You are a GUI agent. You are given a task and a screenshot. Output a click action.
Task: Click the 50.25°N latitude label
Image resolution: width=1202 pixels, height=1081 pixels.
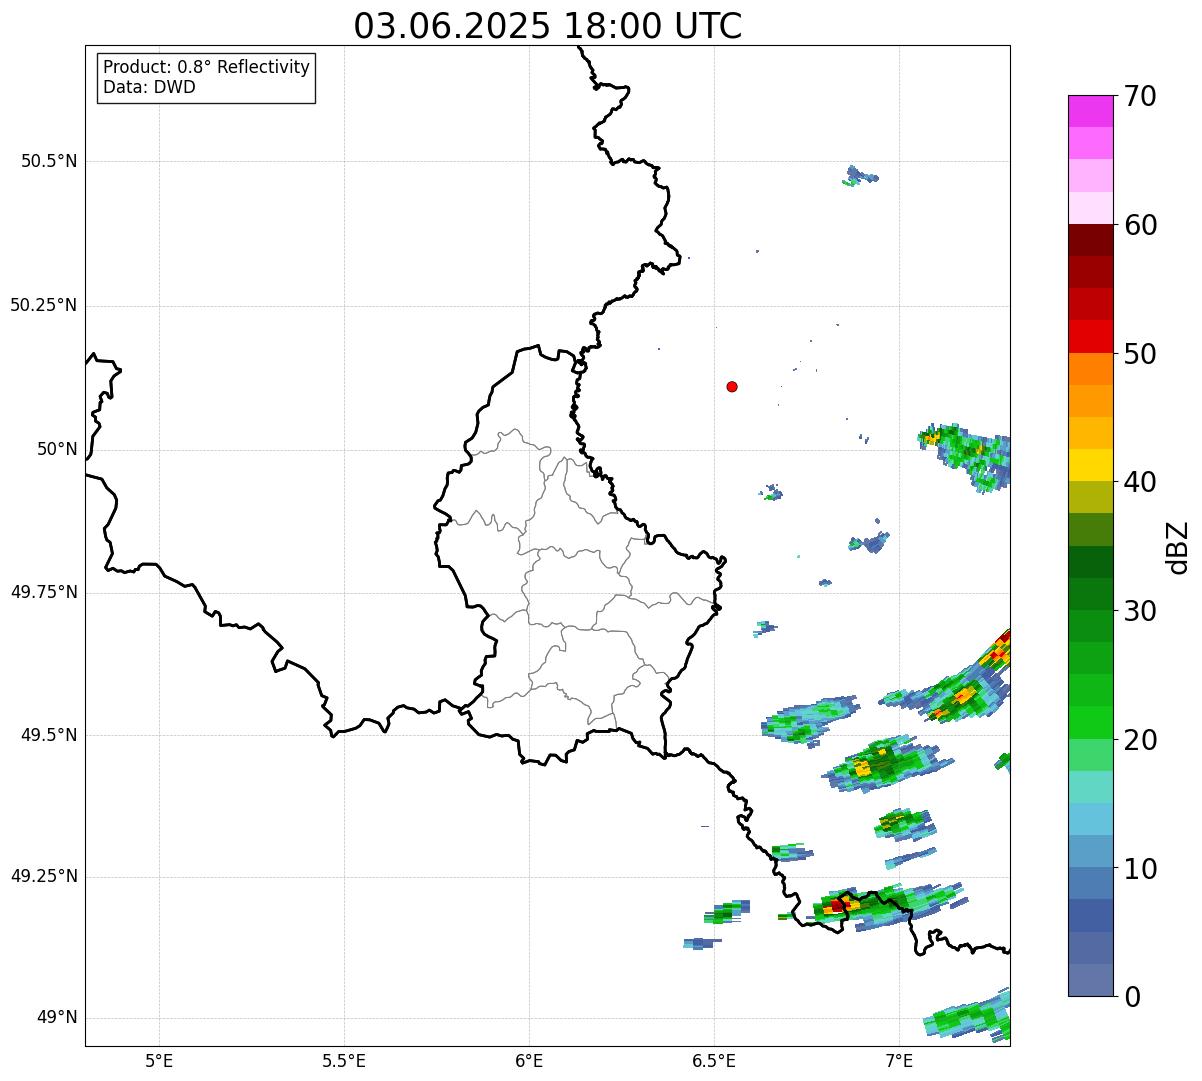coord(44,306)
